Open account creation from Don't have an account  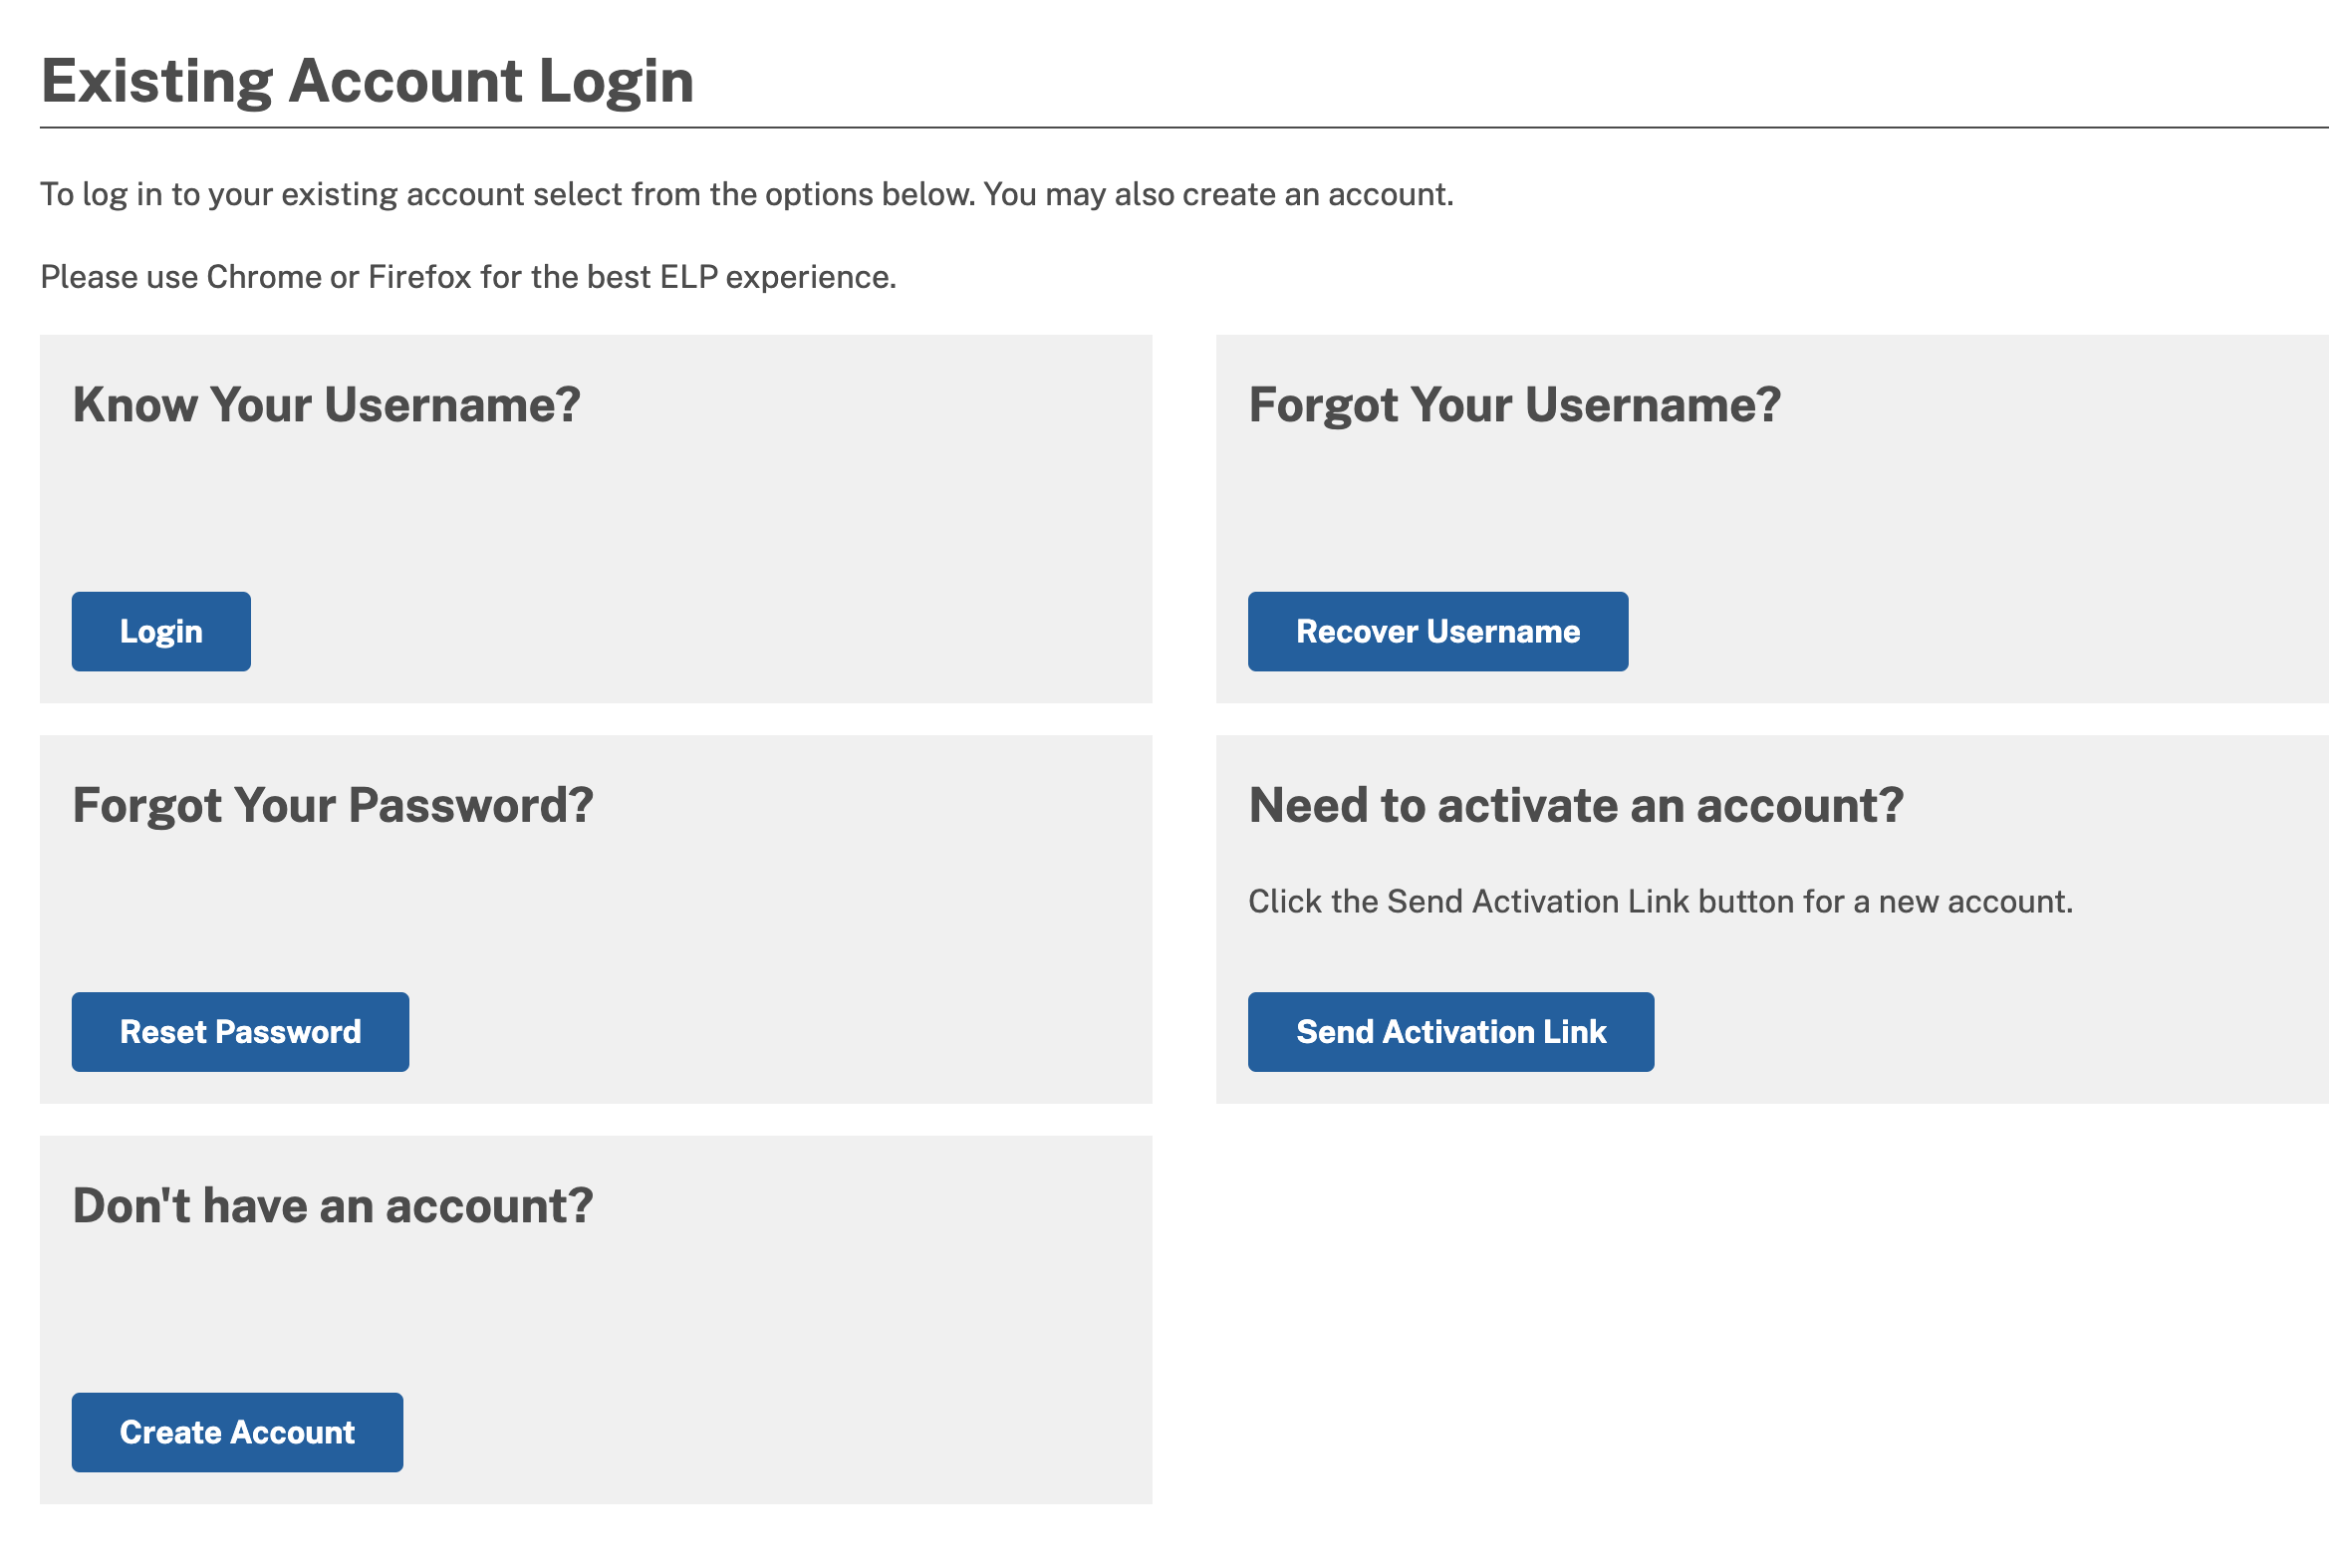[x=236, y=1432]
